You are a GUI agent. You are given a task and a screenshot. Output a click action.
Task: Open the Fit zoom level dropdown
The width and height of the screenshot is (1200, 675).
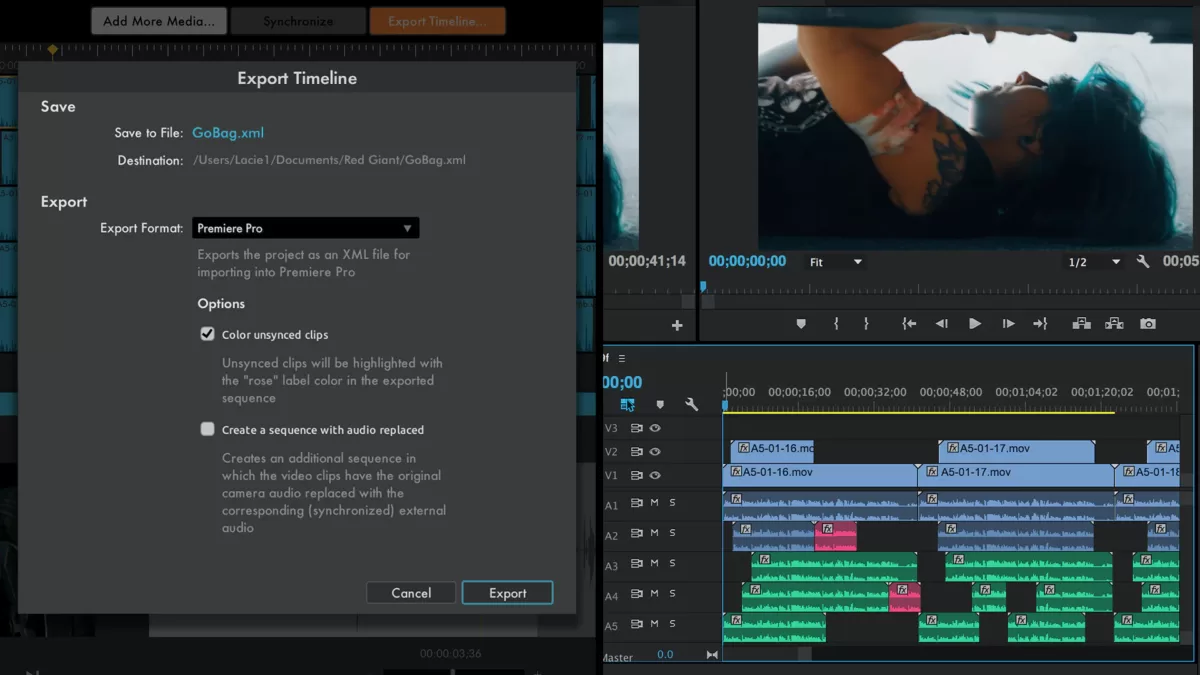point(835,262)
